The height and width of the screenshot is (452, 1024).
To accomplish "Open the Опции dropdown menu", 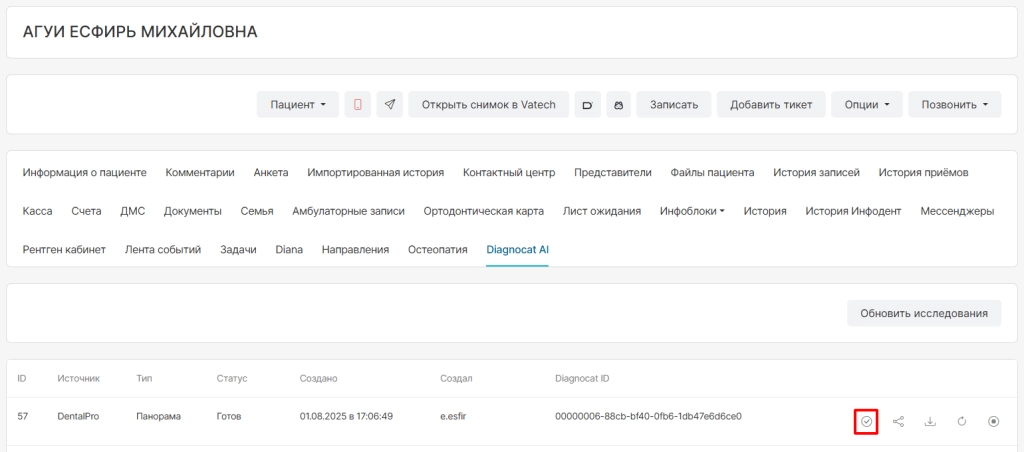I will pos(867,105).
